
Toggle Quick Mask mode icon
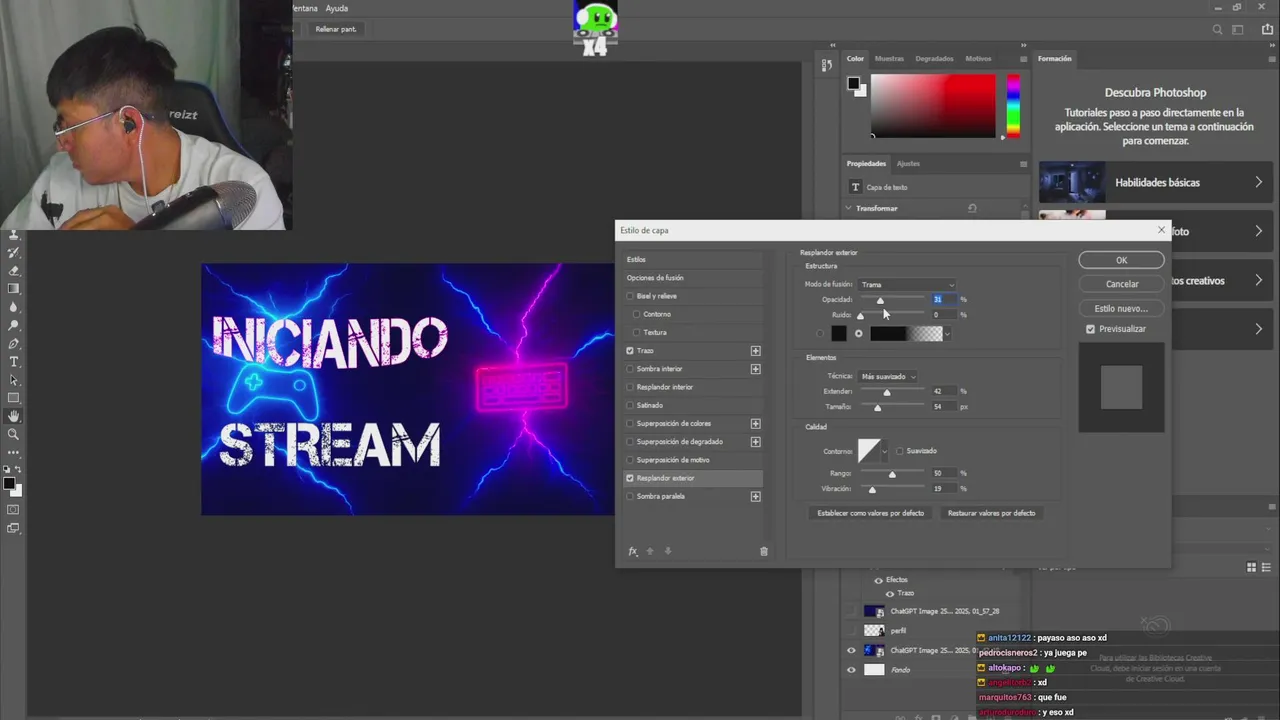14,510
